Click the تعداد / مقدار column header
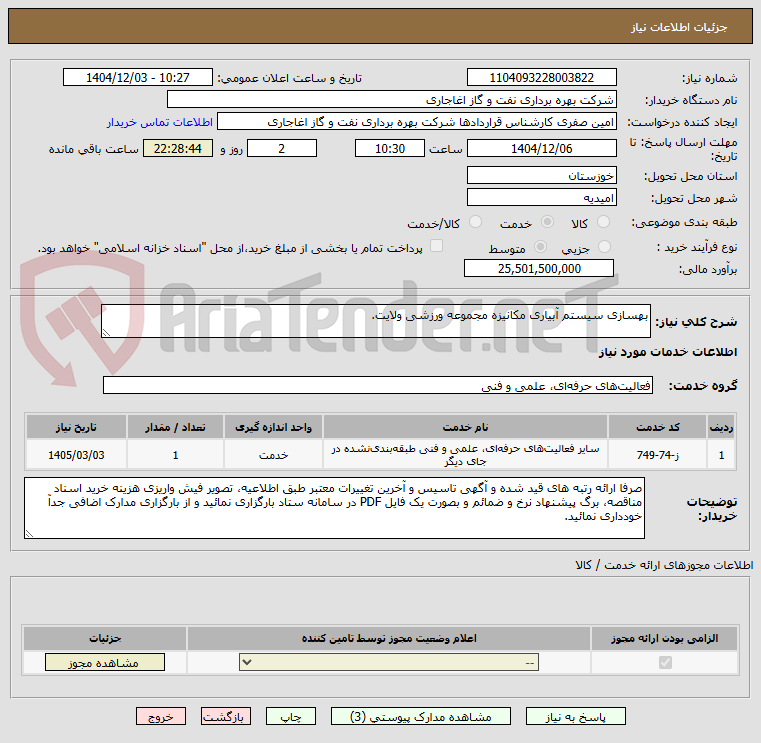The image size is (761, 743). point(175,427)
